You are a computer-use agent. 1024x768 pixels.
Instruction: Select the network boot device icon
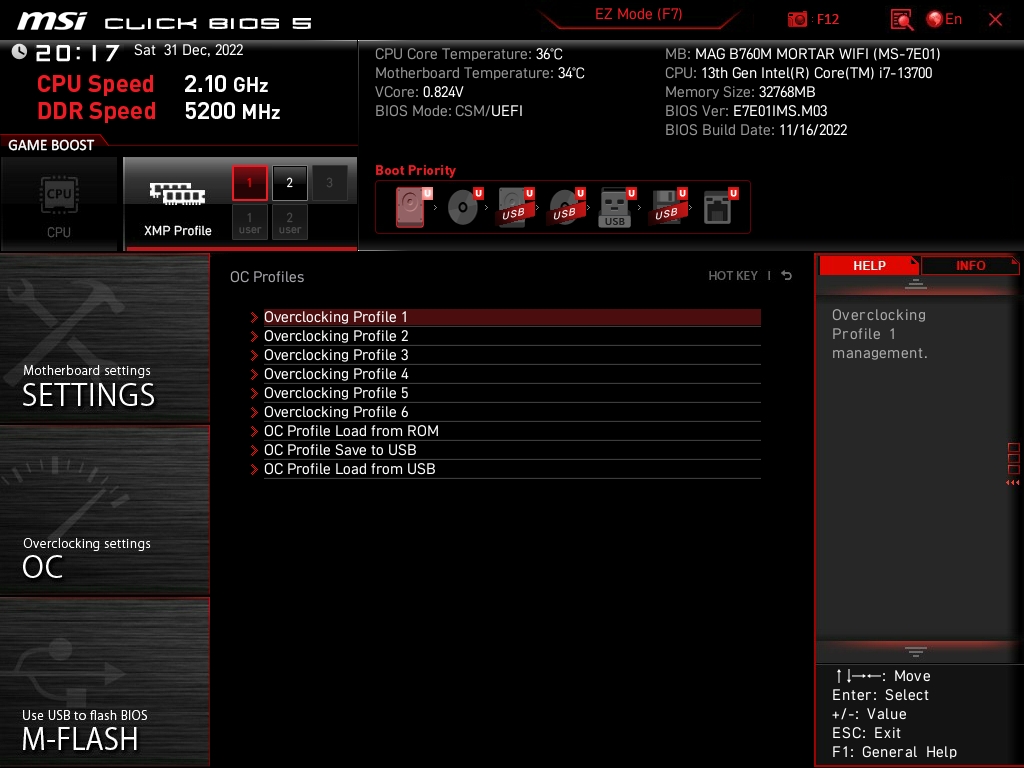pos(719,207)
